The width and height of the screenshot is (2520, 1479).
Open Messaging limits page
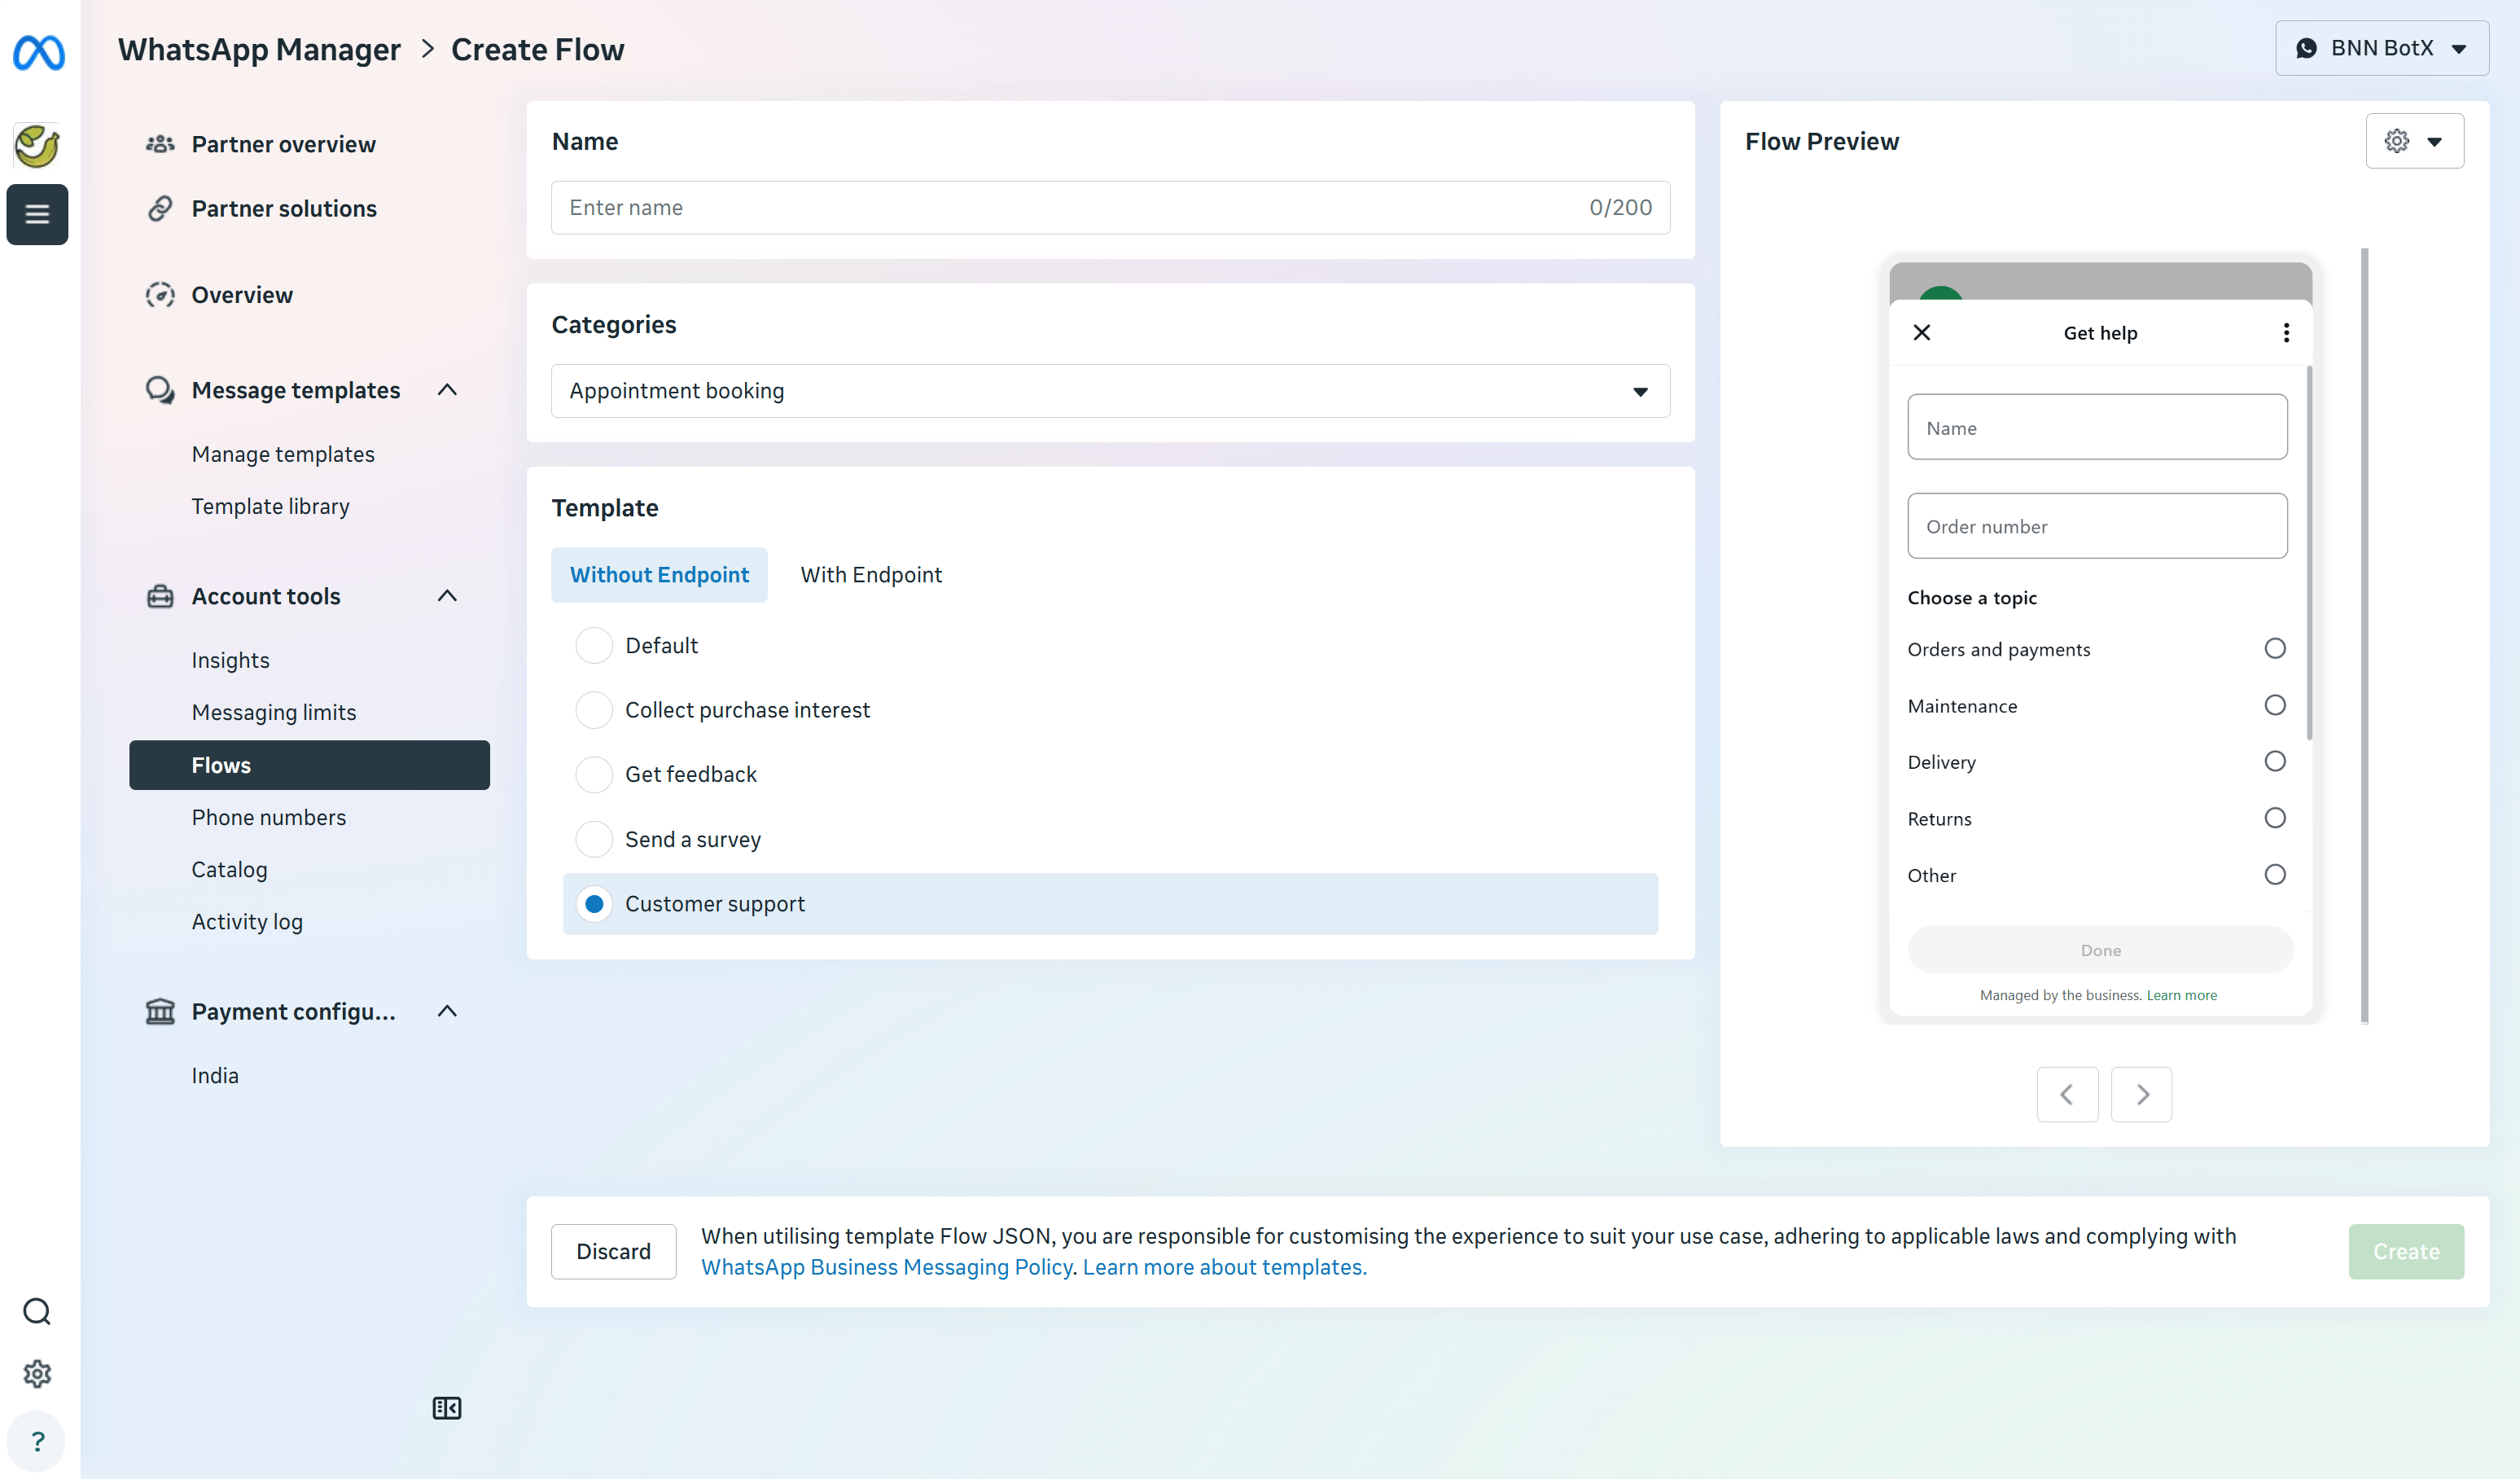pos(274,712)
